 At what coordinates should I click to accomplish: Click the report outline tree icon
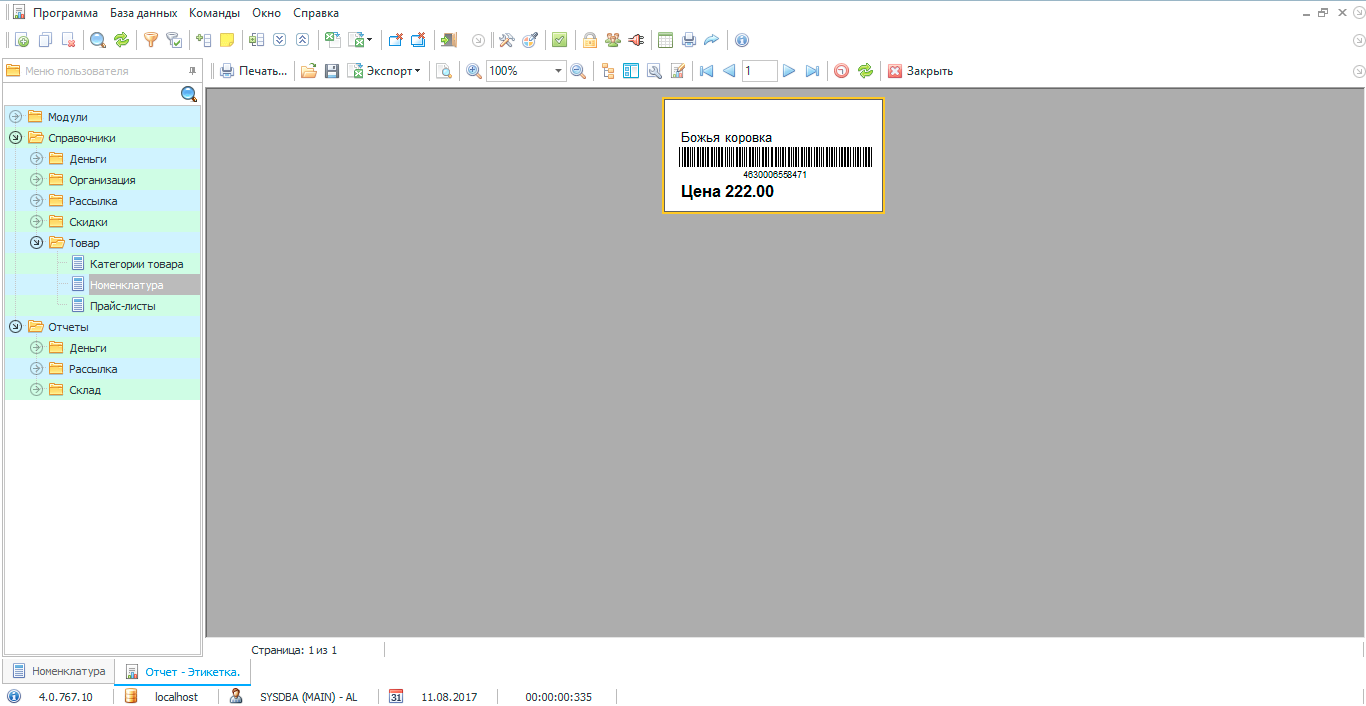tap(608, 71)
